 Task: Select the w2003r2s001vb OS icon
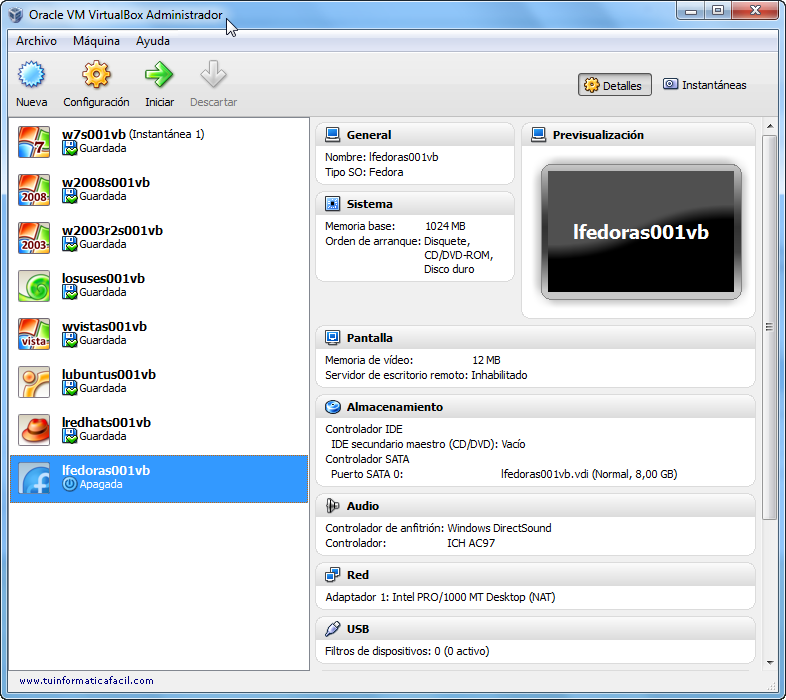point(34,238)
